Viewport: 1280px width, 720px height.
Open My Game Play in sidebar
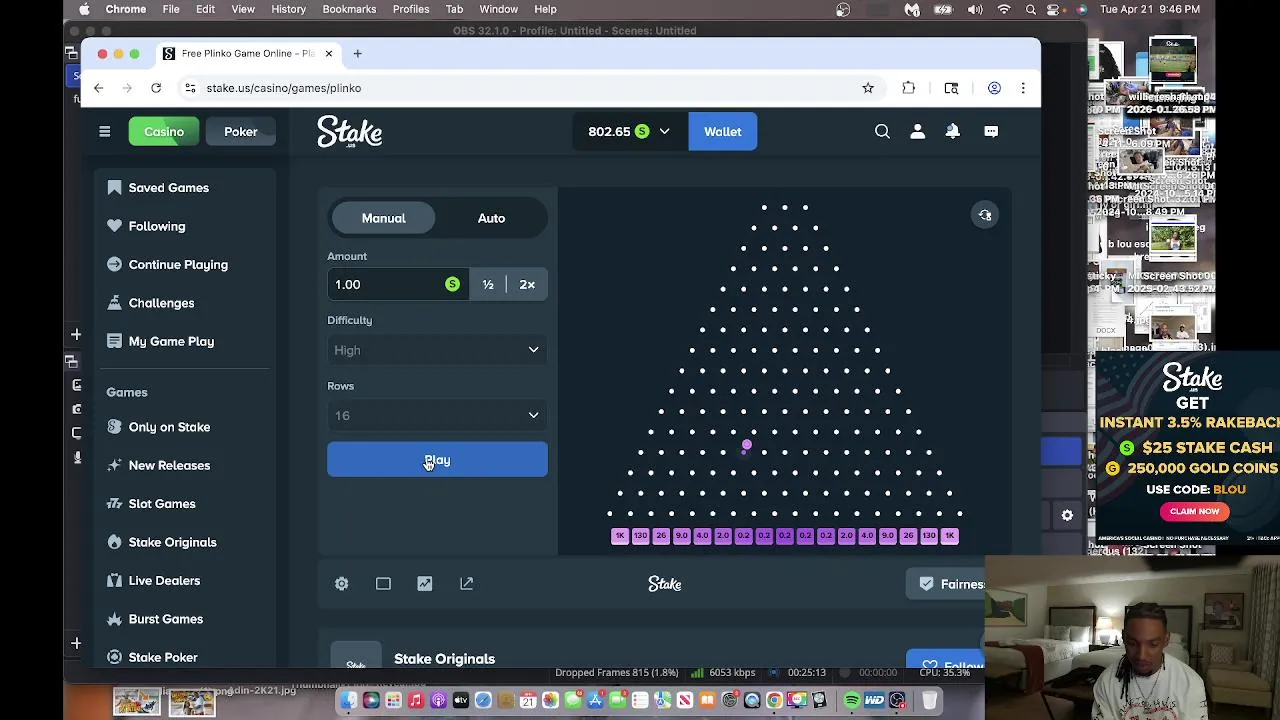point(171,341)
